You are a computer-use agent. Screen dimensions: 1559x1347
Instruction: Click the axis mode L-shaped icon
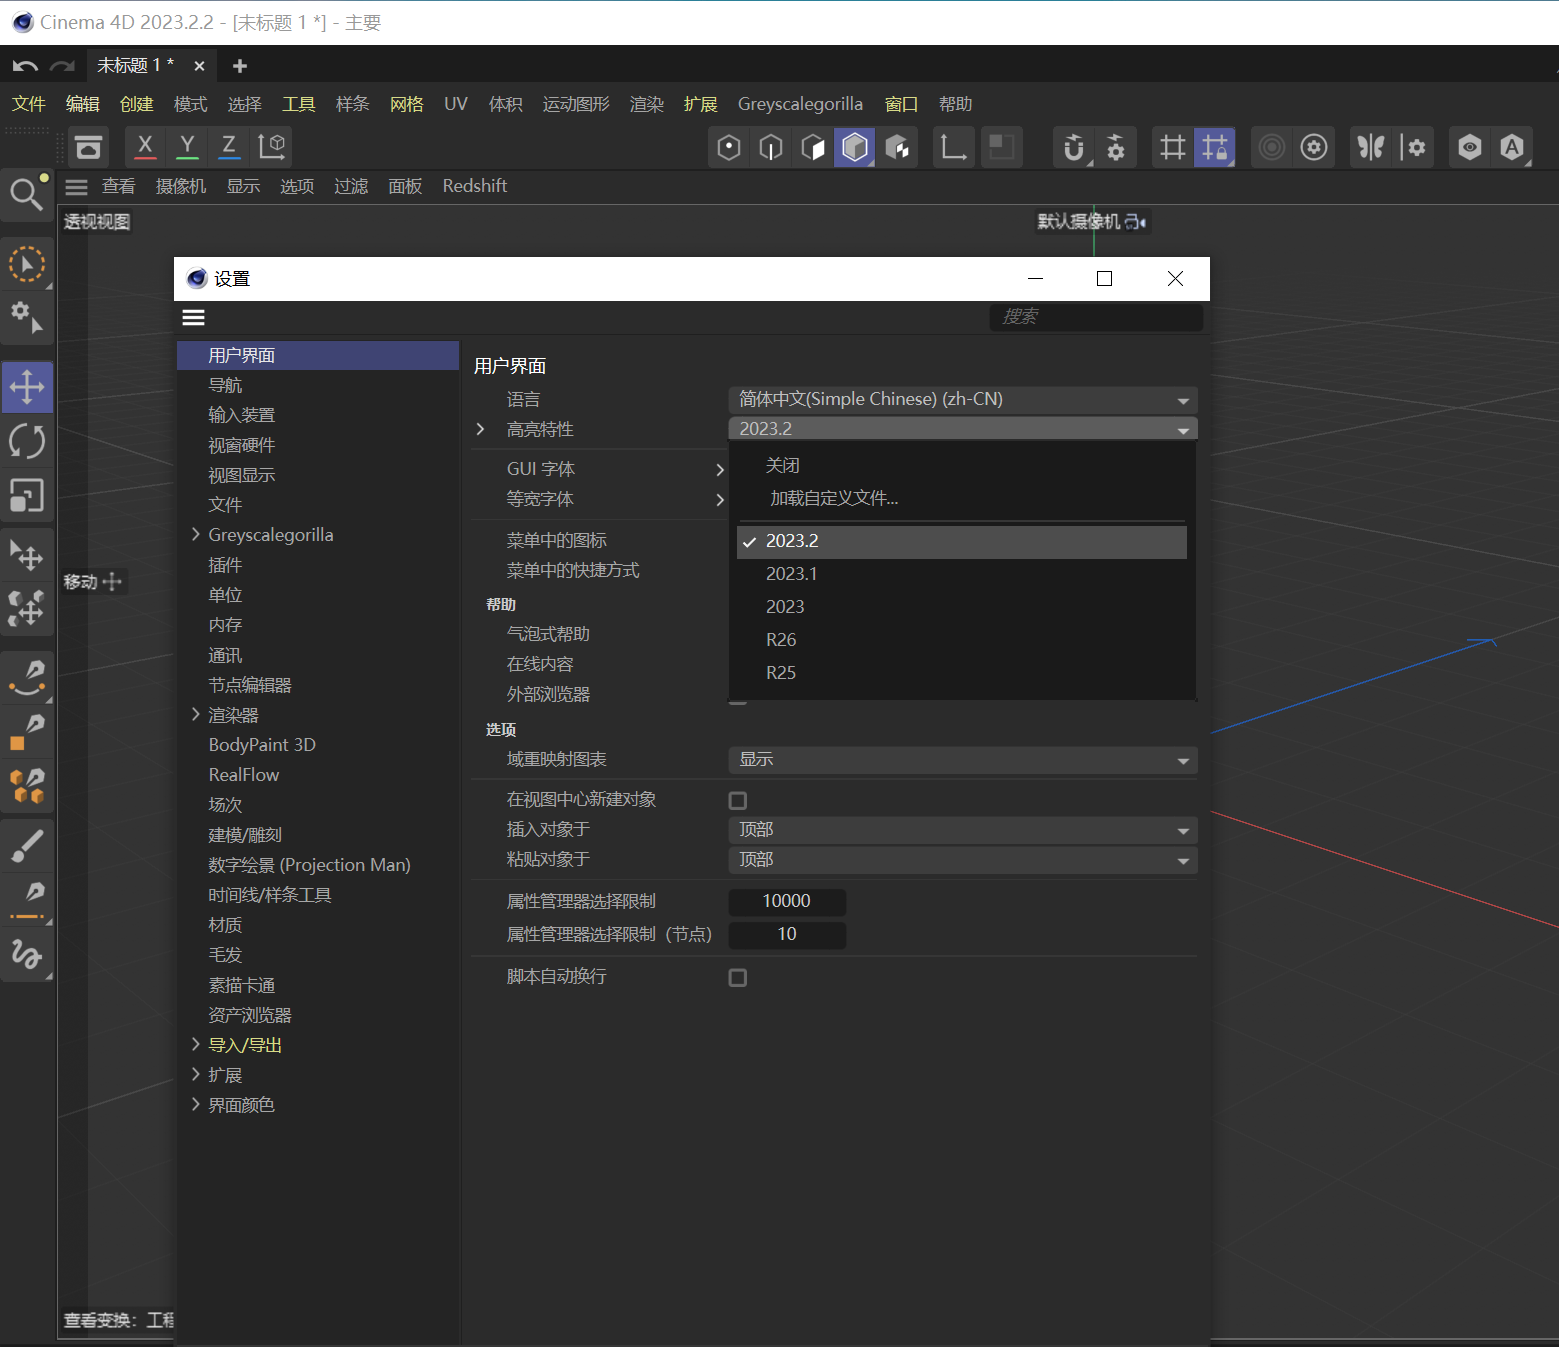[x=952, y=148]
